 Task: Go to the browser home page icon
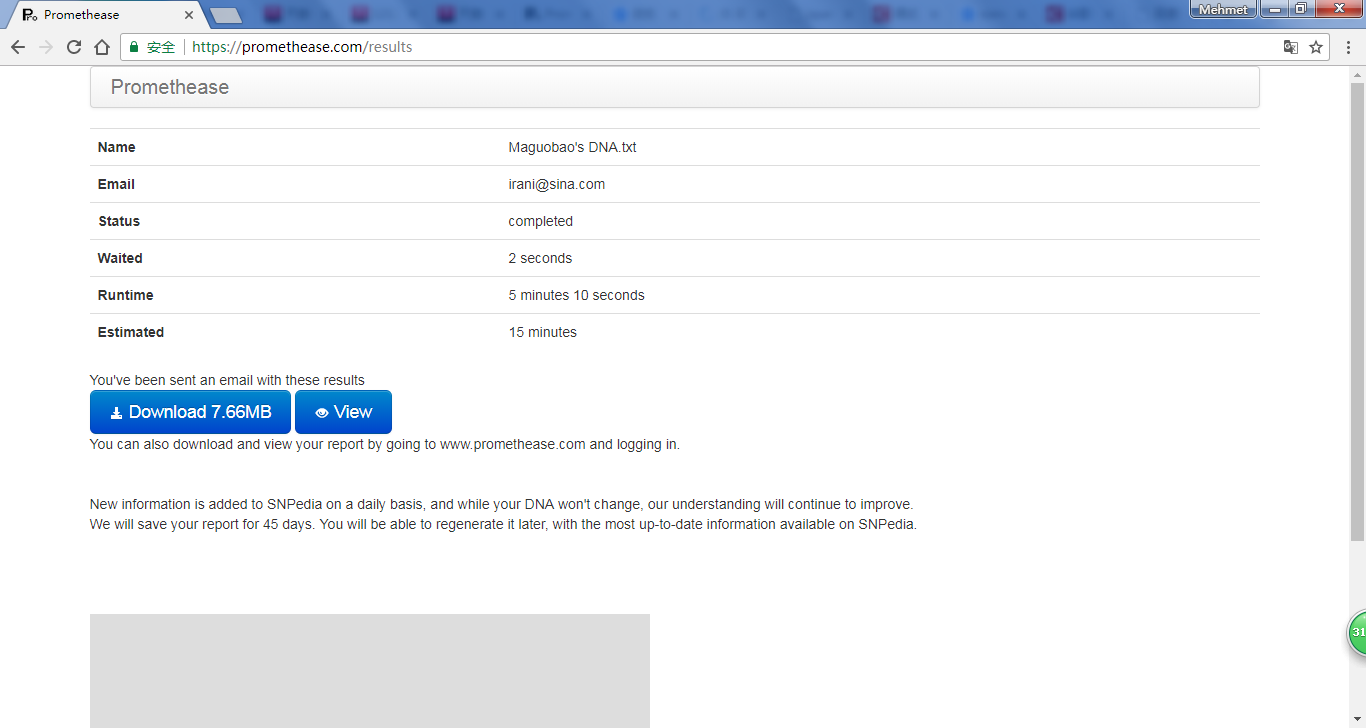pos(101,47)
